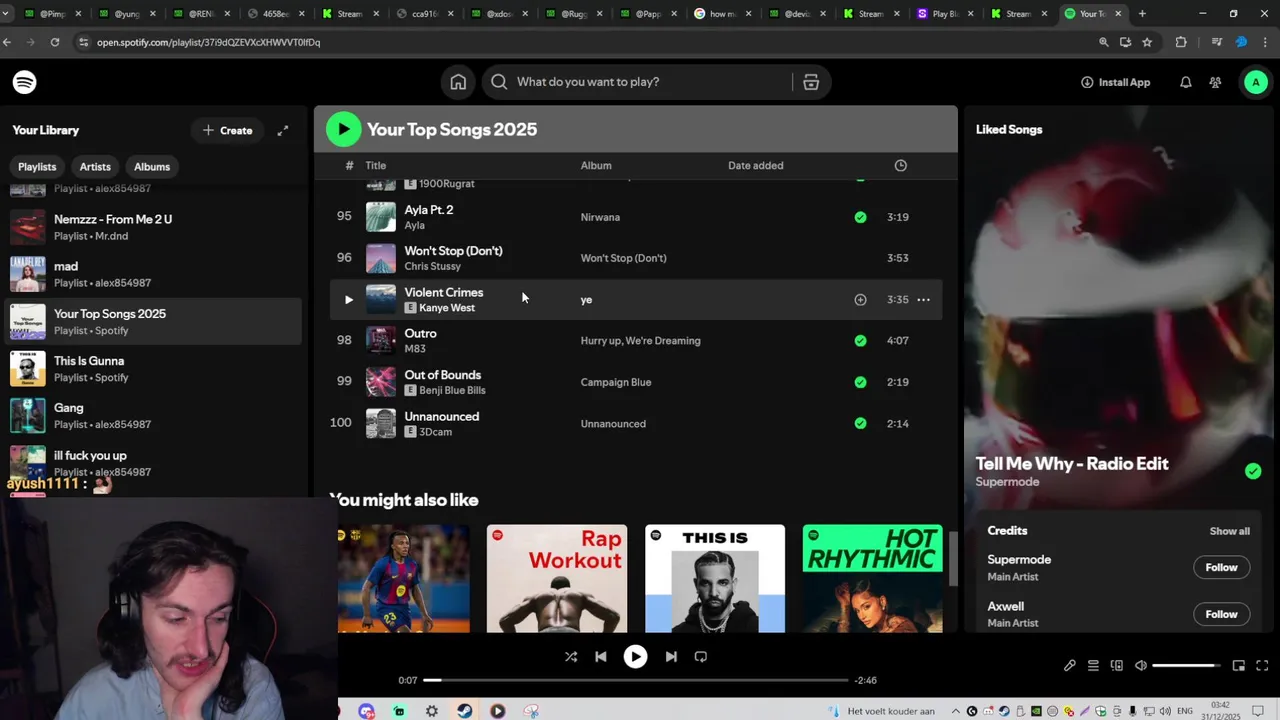Open the play queue icon
1280x720 pixels.
1093,666
